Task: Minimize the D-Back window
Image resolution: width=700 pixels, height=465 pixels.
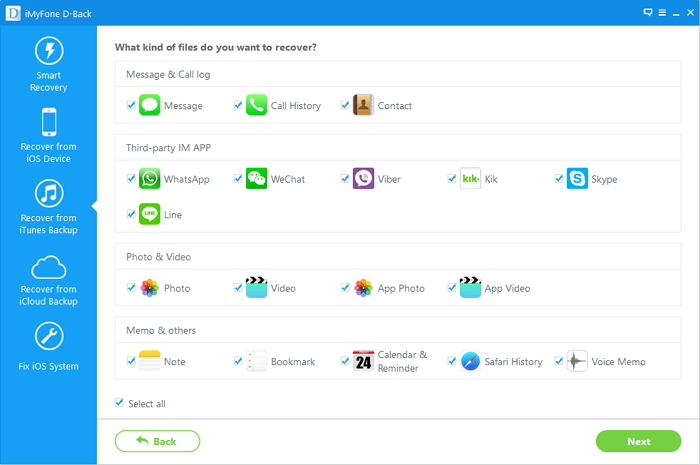Action: tap(676, 13)
